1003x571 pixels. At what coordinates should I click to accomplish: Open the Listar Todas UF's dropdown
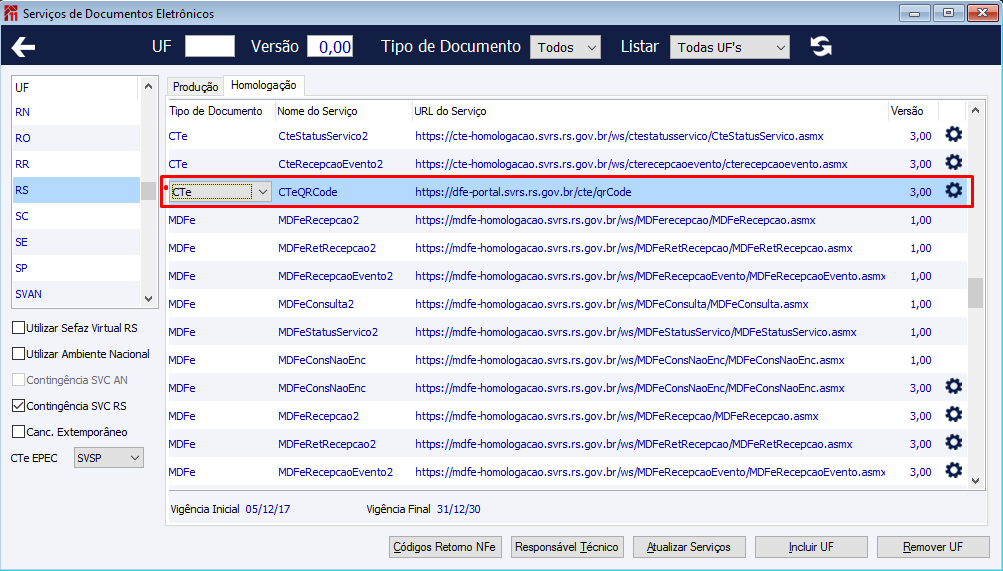pos(730,47)
